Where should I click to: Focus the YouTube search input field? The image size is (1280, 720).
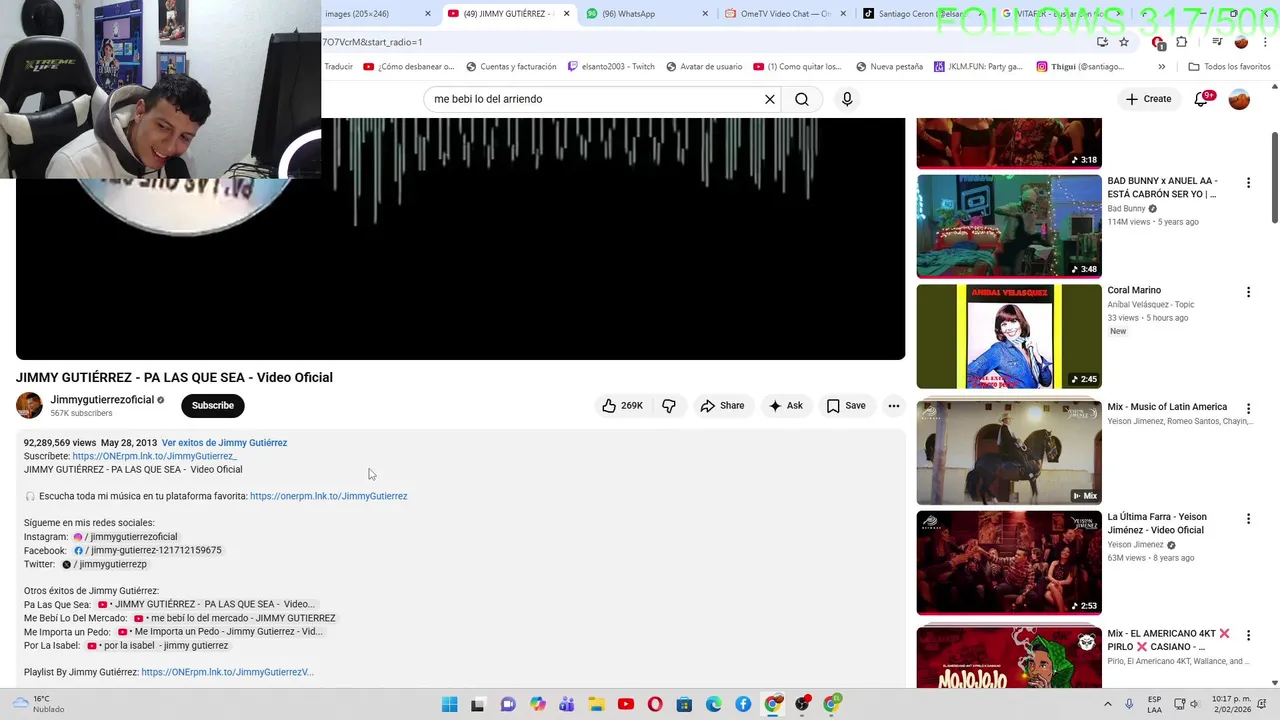pos(595,99)
